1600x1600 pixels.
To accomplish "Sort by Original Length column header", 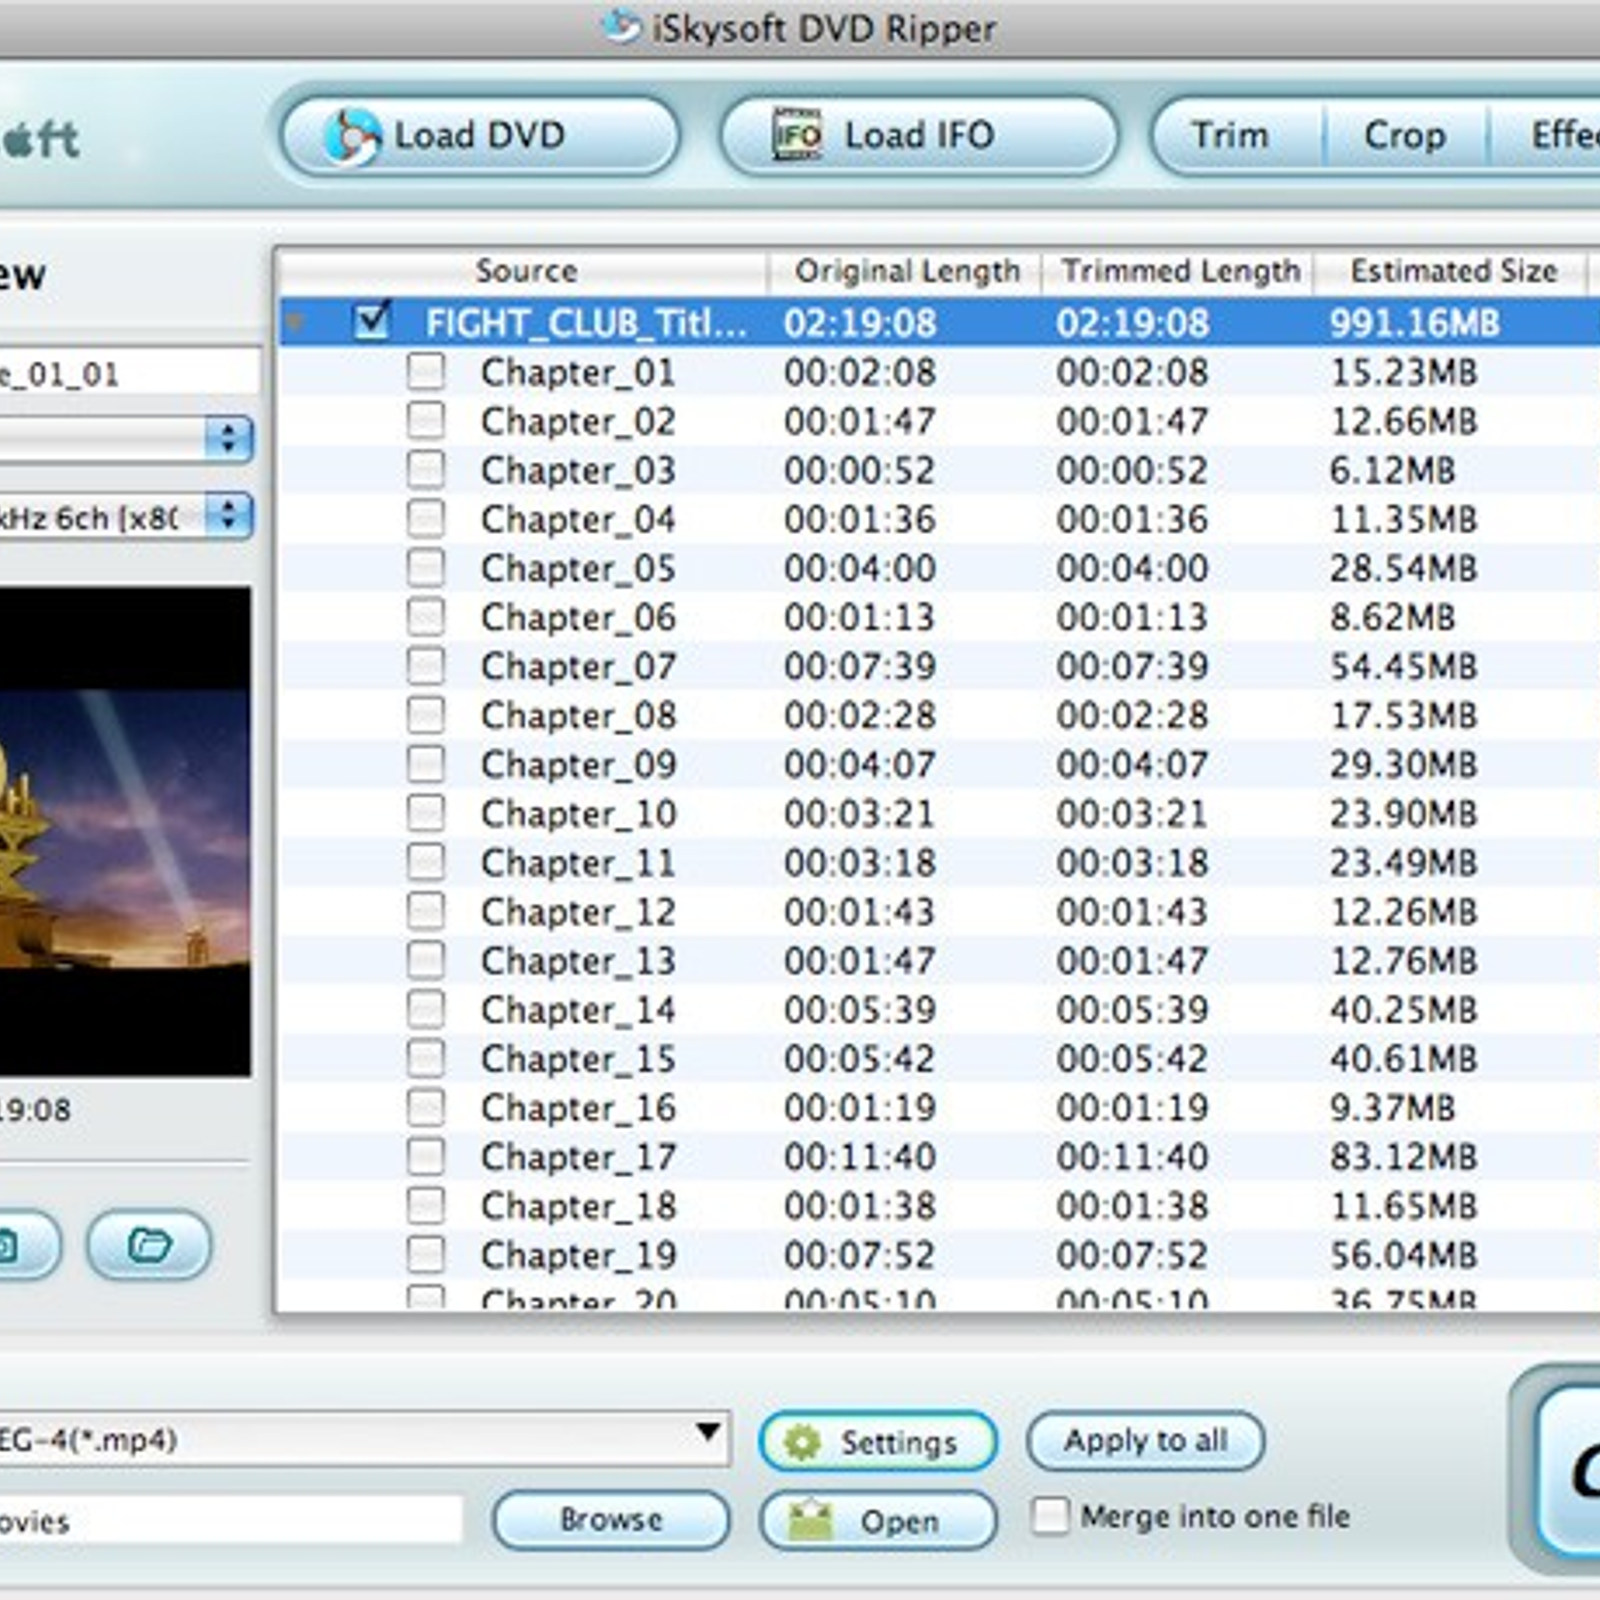I will point(907,270).
